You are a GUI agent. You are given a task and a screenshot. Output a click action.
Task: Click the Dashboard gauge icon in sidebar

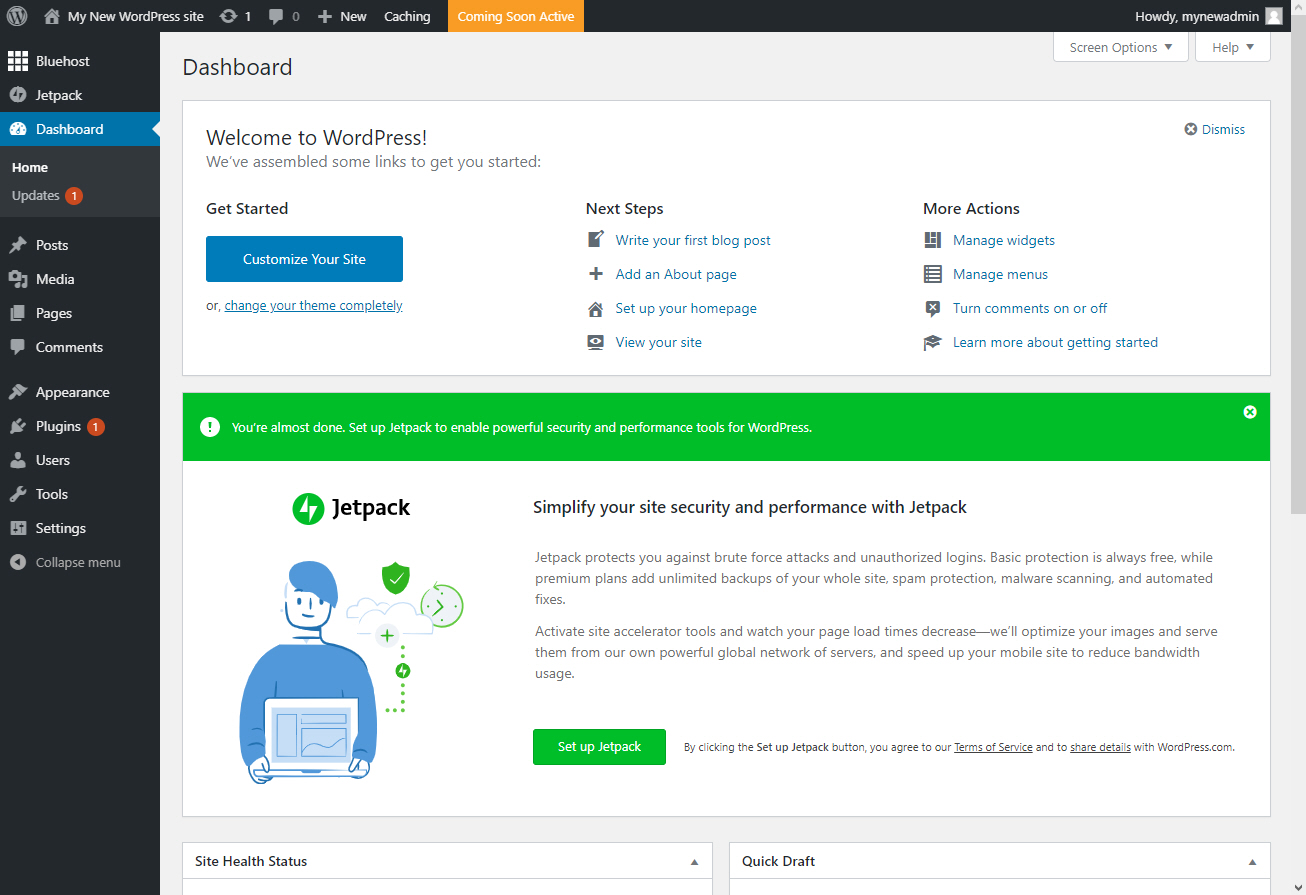click(x=18, y=129)
